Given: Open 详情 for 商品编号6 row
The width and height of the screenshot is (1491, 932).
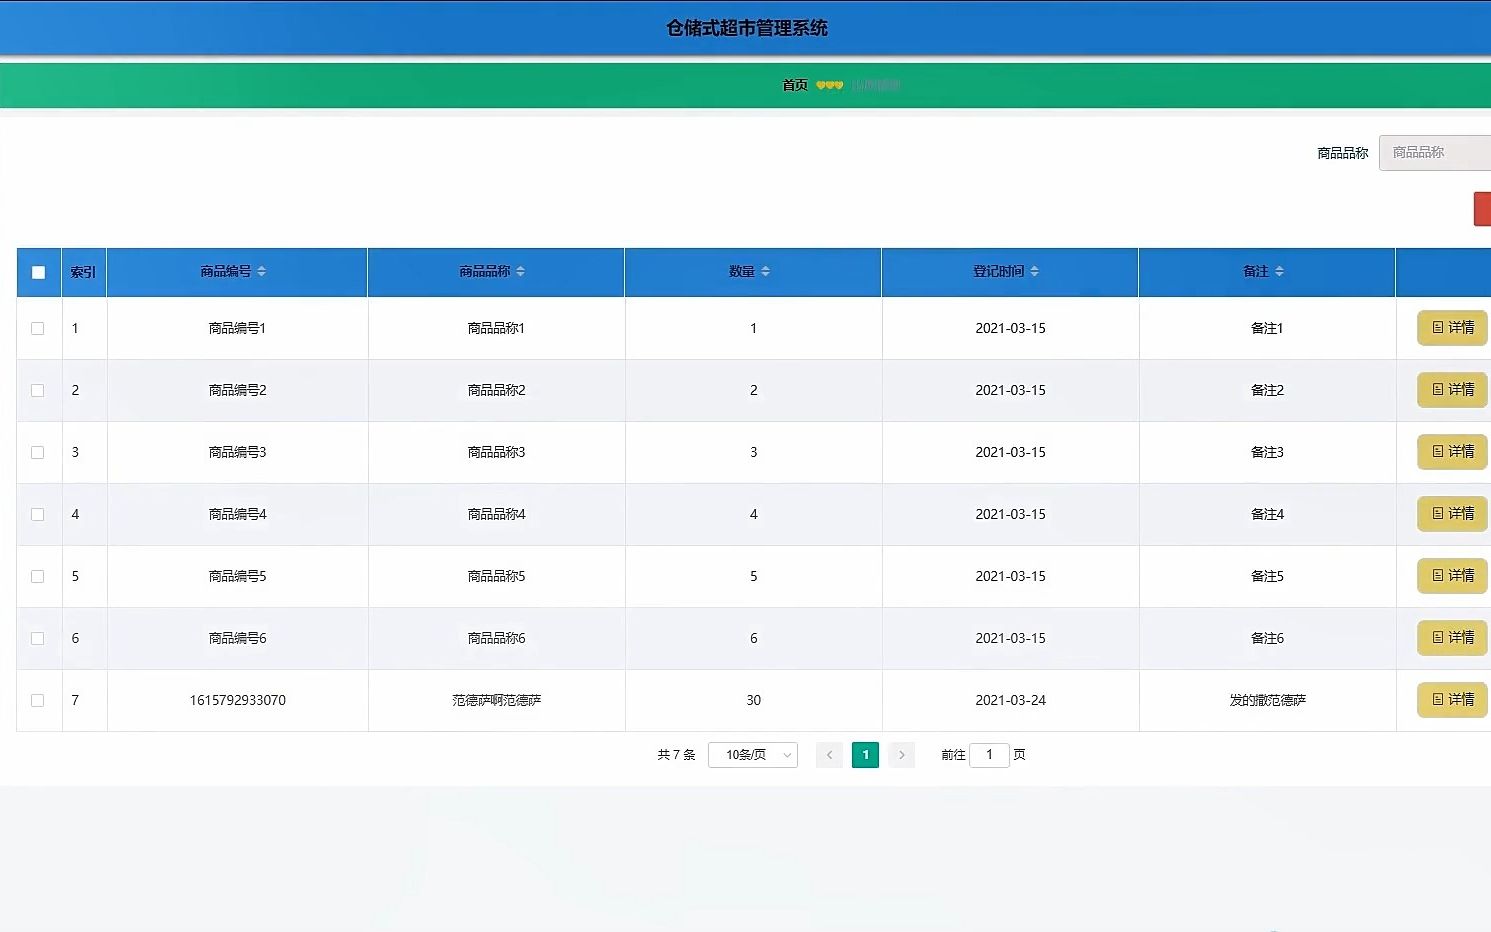Looking at the screenshot, I should tap(1451, 638).
